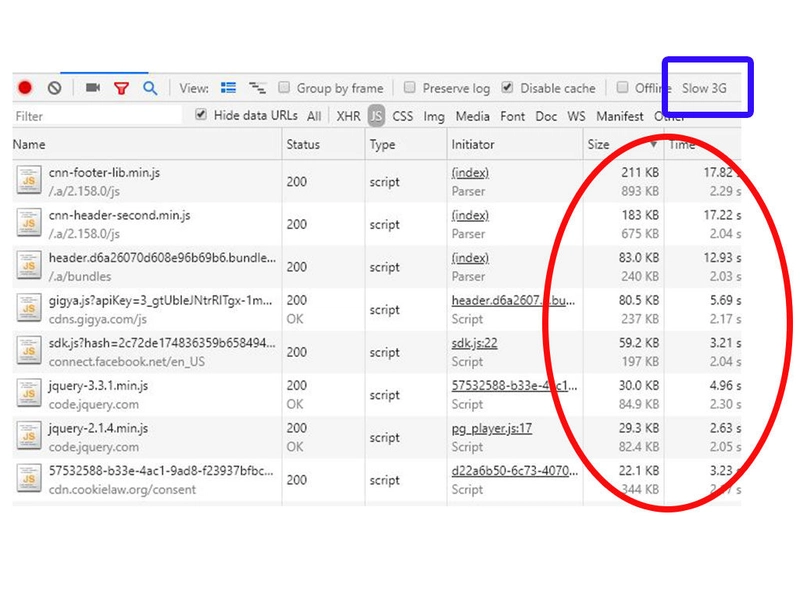This screenshot has width=800, height=600.
Task: Switch to large request rows view
Action: click(228, 88)
